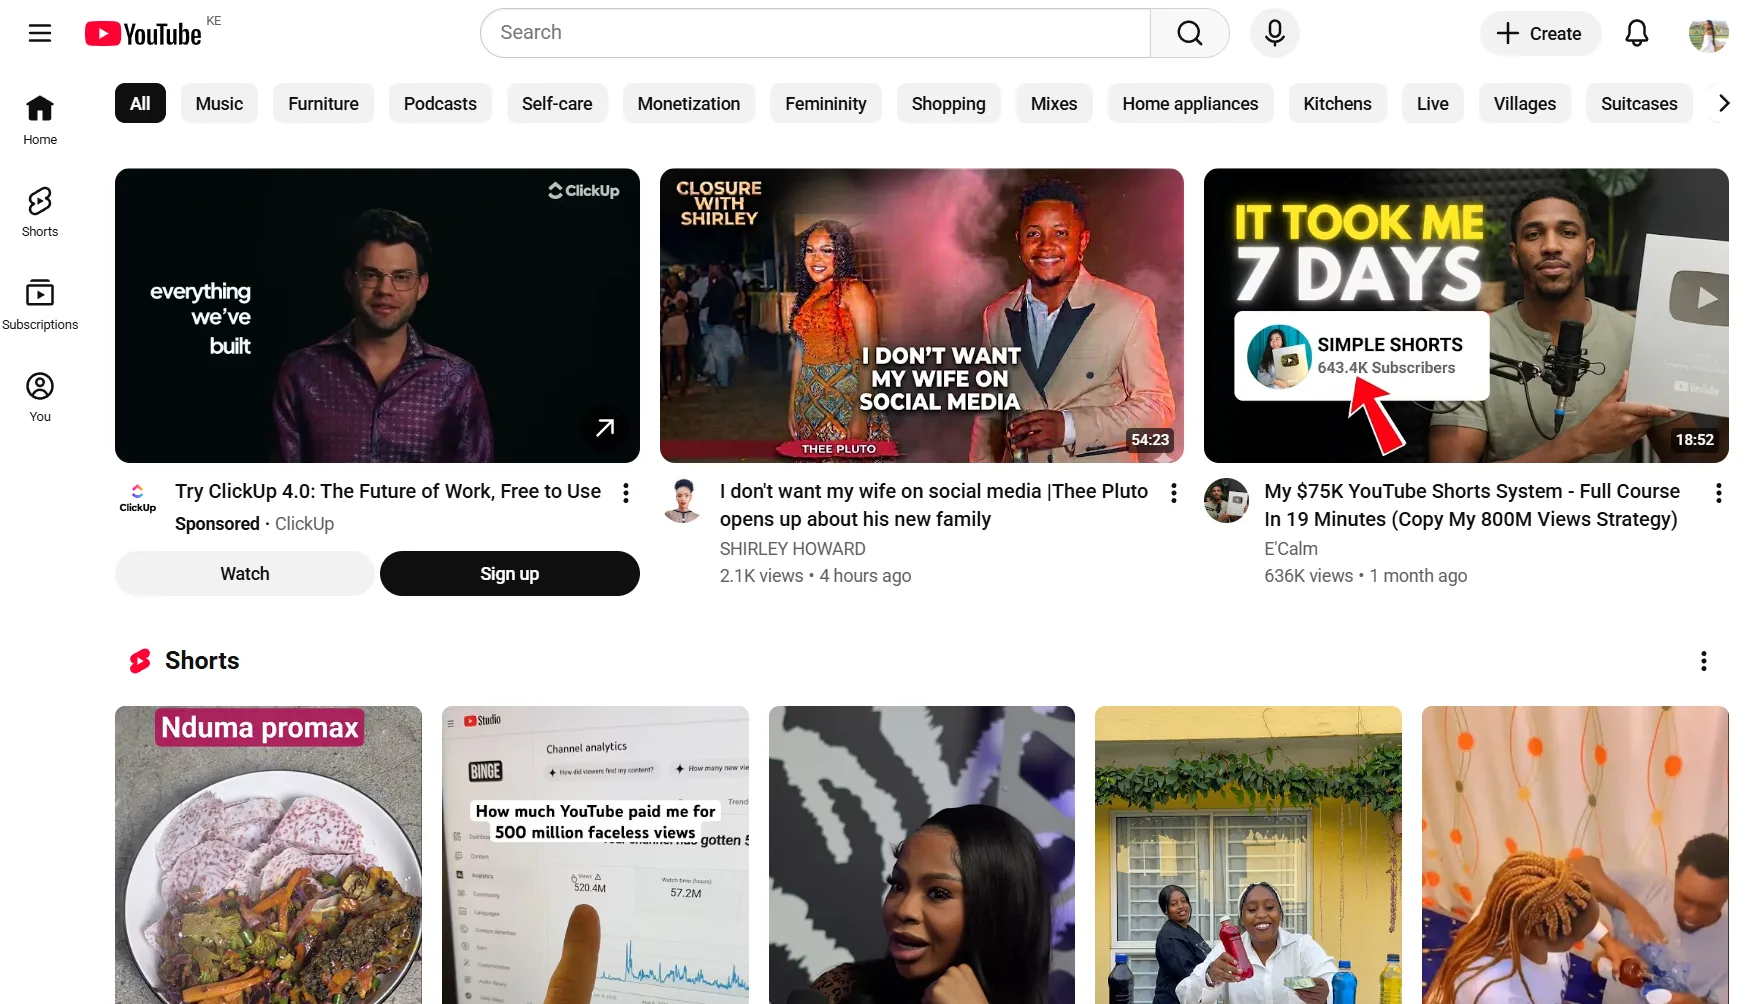Select the Furniture filter chip
This screenshot has width=1754, height=1004.
(323, 103)
